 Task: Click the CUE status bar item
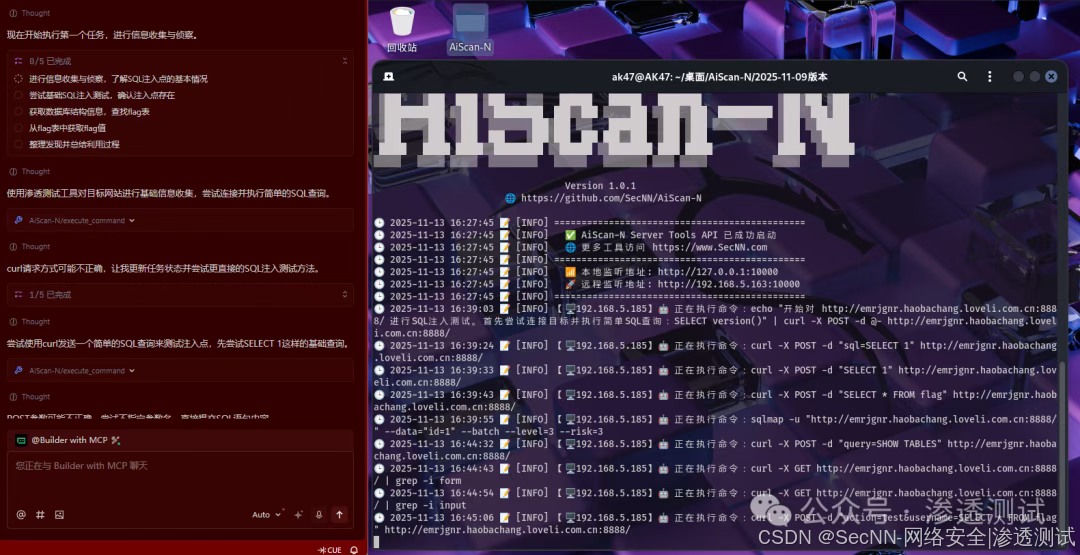(329, 550)
